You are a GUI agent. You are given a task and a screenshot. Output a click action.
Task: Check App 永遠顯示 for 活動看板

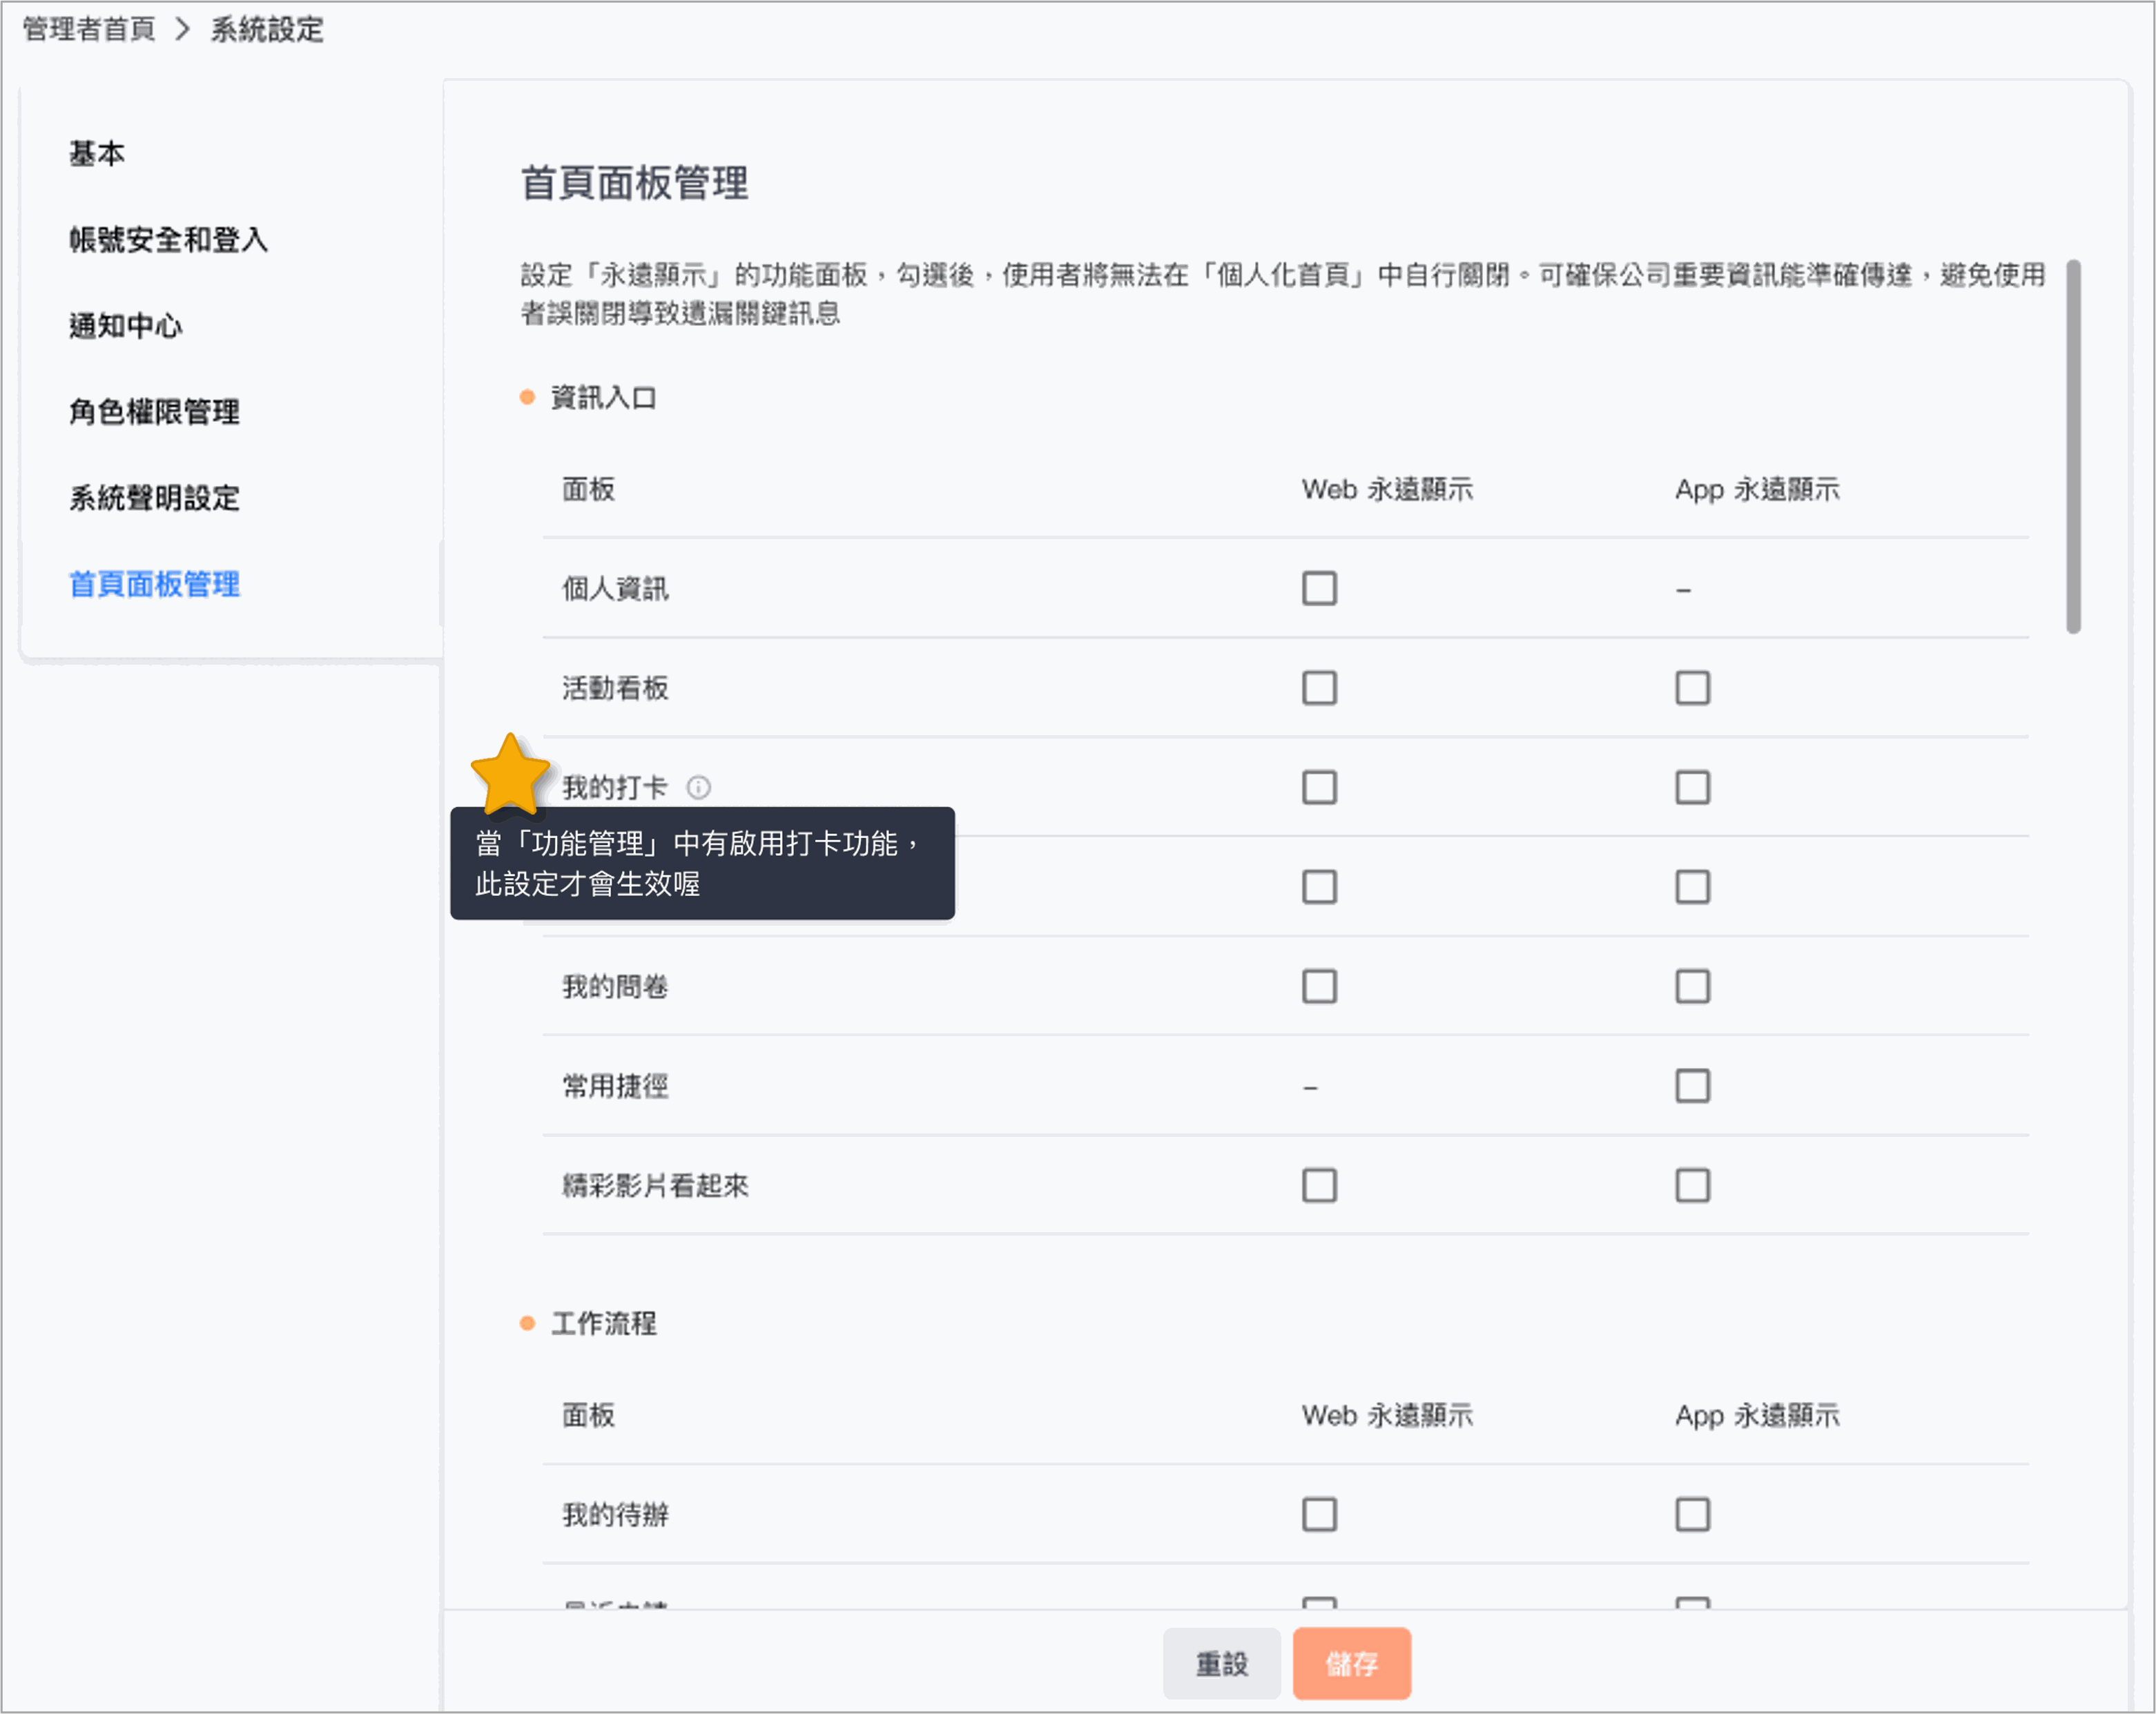click(x=1692, y=688)
